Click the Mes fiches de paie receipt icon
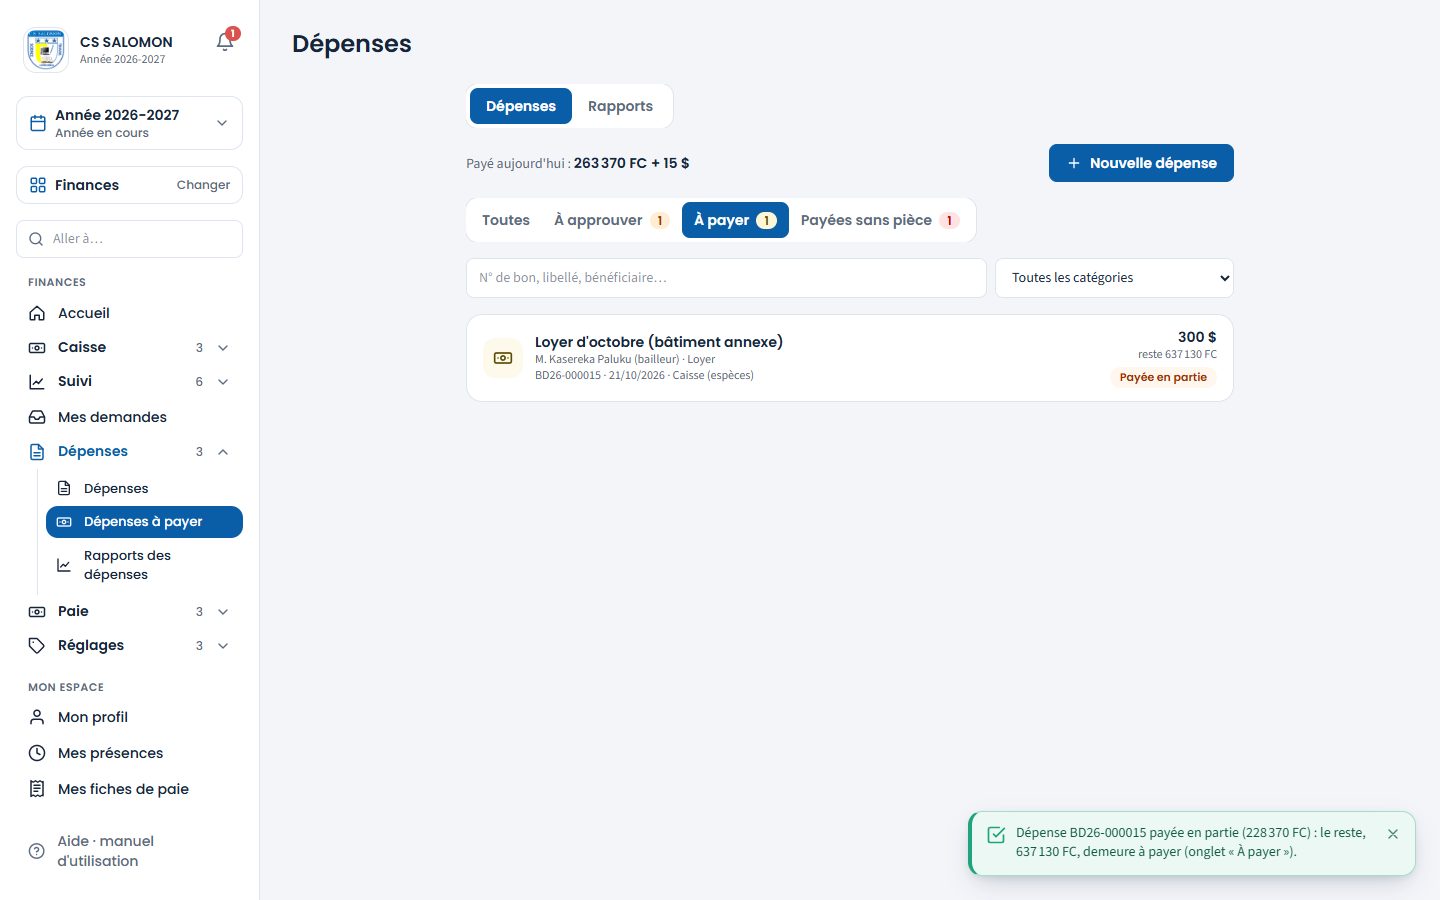 pyautogui.click(x=37, y=789)
